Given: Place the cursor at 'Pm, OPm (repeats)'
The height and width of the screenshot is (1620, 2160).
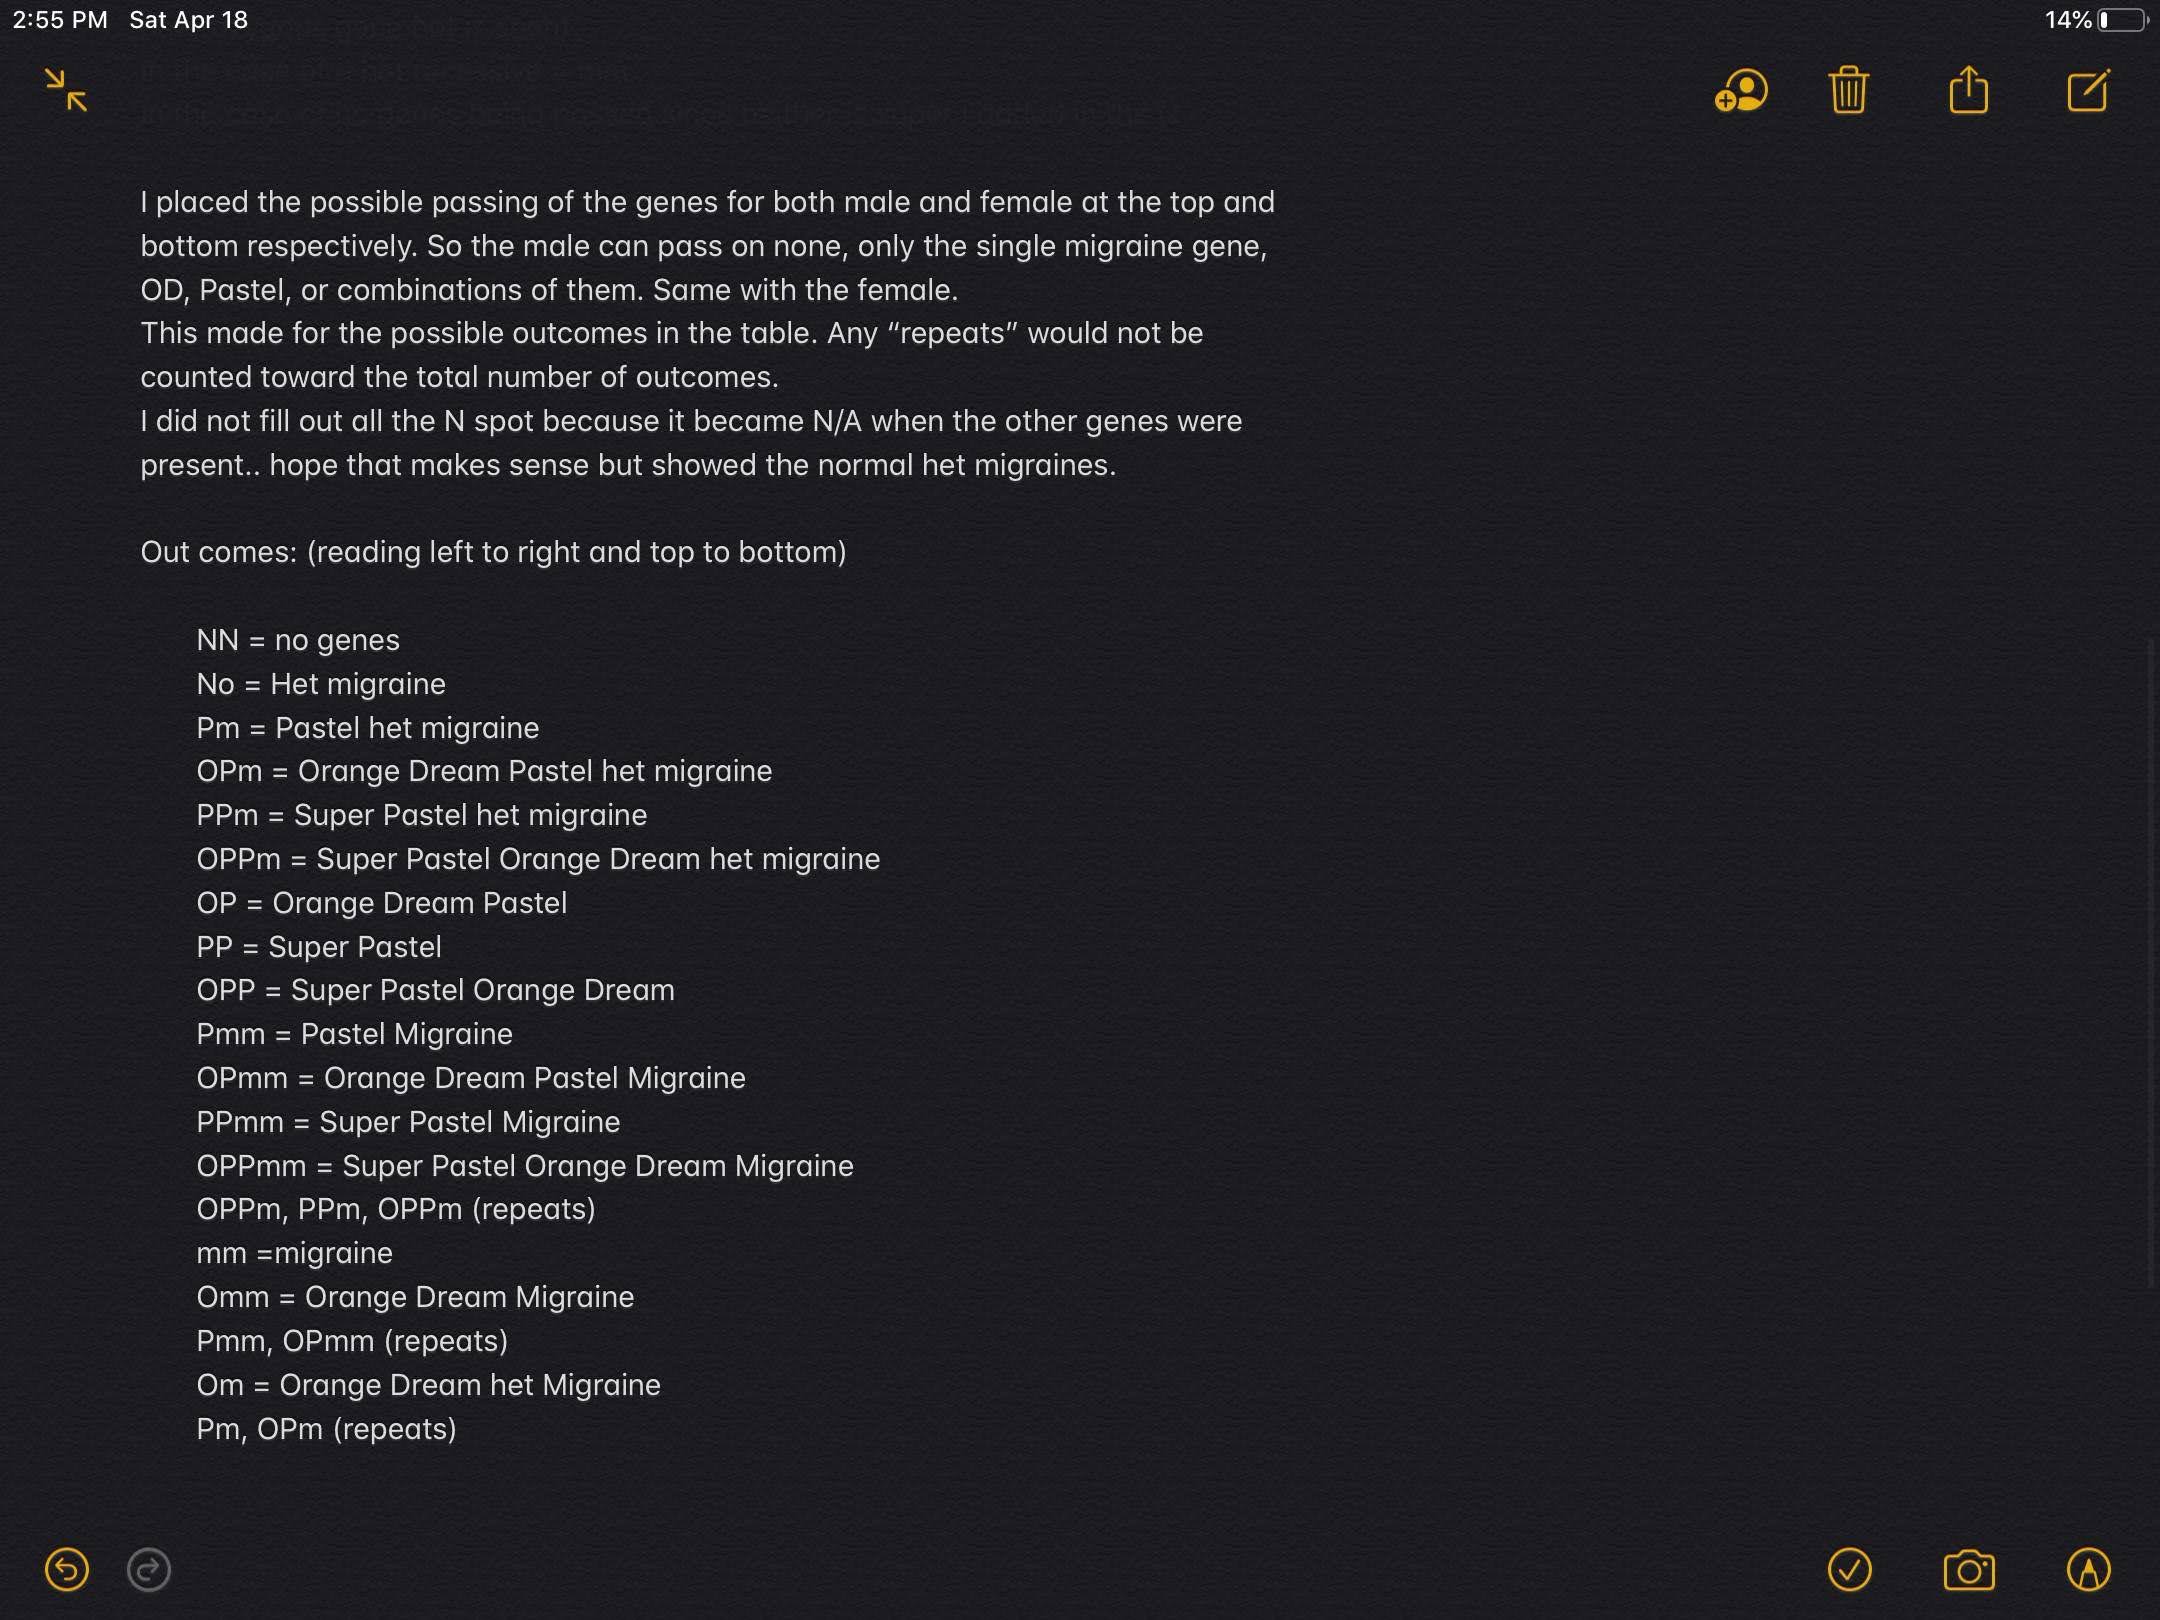Looking at the screenshot, I should [x=326, y=1429].
